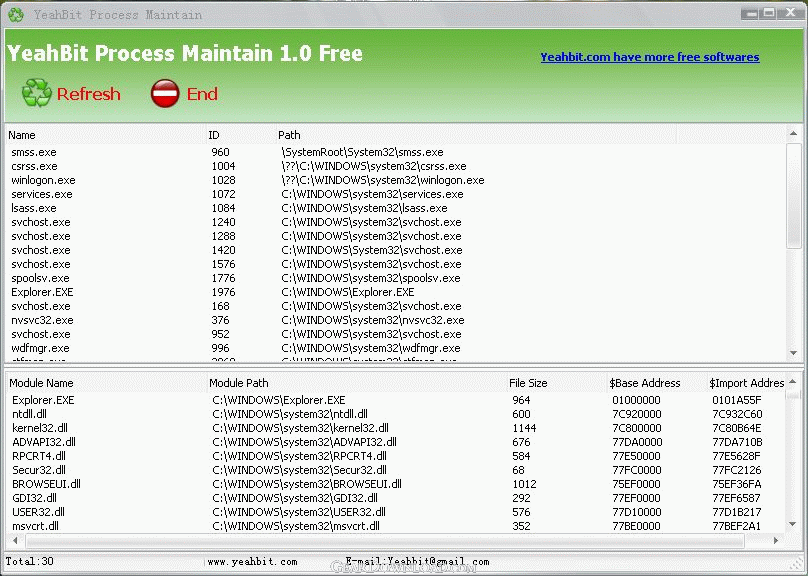
Task: Select the csrss.exe process name
Action: 35,166
